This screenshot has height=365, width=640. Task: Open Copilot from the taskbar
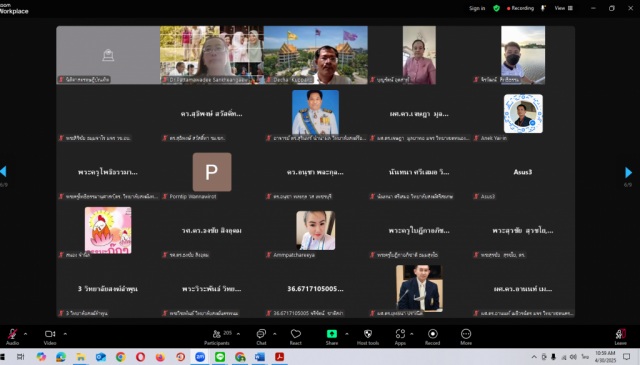point(41,357)
